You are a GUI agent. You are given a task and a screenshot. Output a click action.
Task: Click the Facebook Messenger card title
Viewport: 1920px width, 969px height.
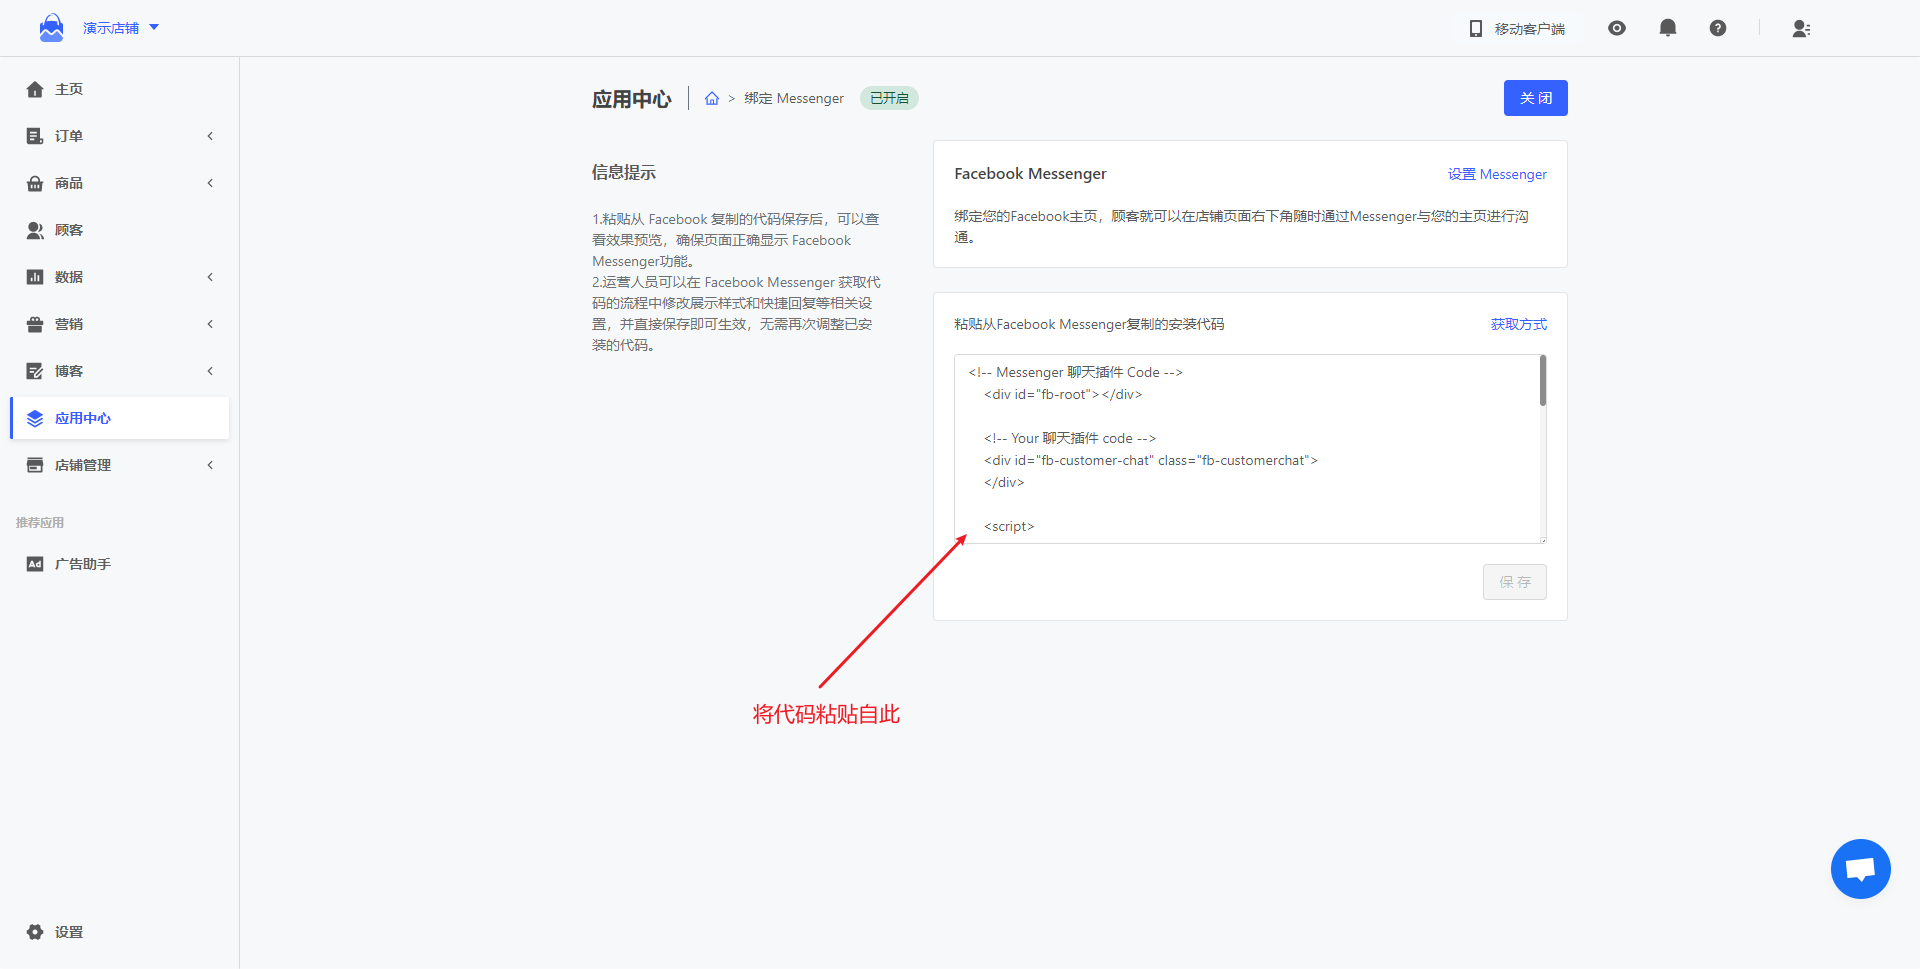(1030, 174)
